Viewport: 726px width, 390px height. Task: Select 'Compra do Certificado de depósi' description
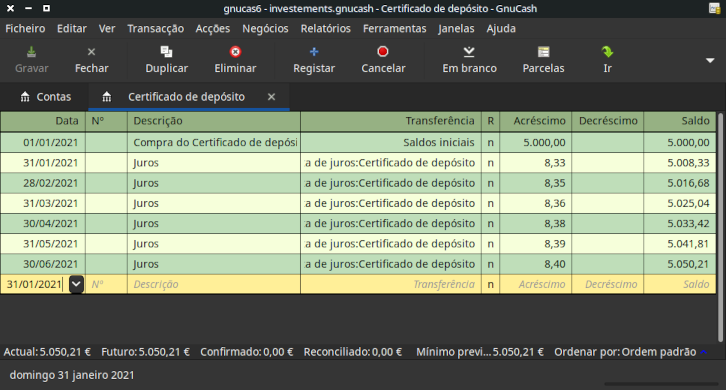(215, 143)
